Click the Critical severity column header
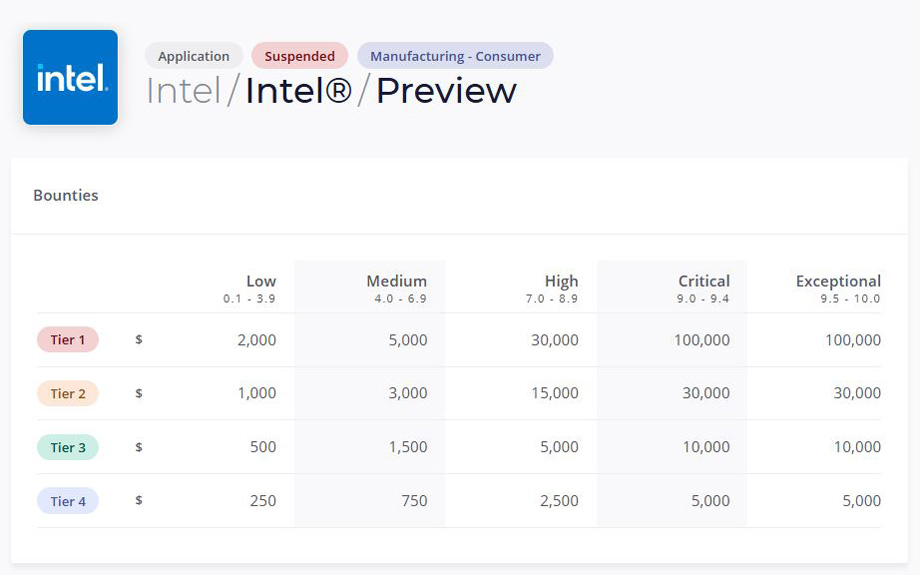The width and height of the screenshot is (920, 575). coord(704,281)
